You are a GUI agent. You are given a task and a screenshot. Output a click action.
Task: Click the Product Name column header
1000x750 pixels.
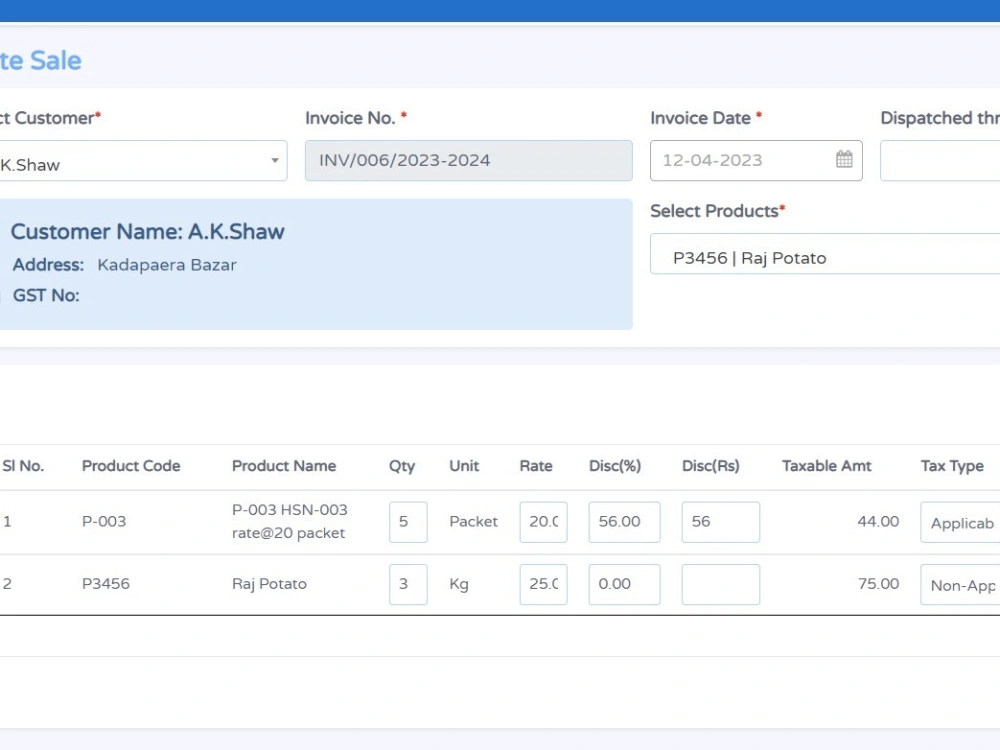[284, 466]
